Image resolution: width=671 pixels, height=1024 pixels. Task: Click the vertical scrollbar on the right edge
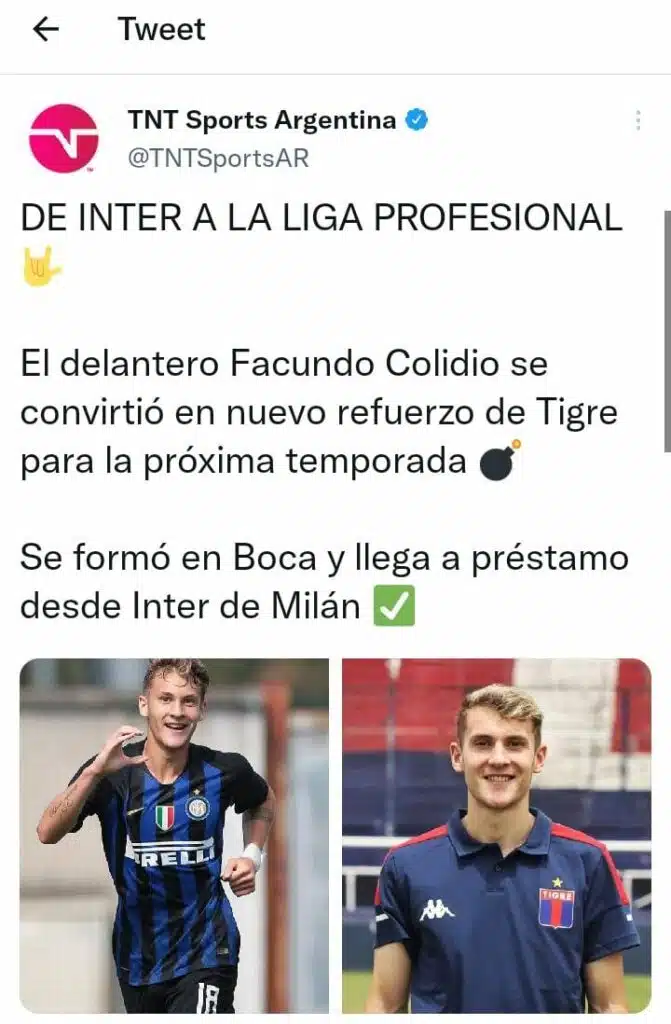667,330
